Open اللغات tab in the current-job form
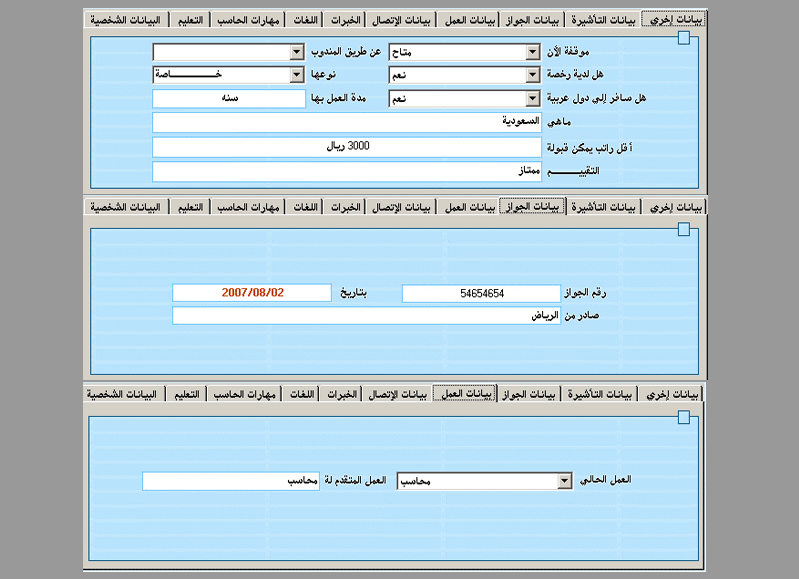The width and height of the screenshot is (799, 579). [x=302, y=394]
